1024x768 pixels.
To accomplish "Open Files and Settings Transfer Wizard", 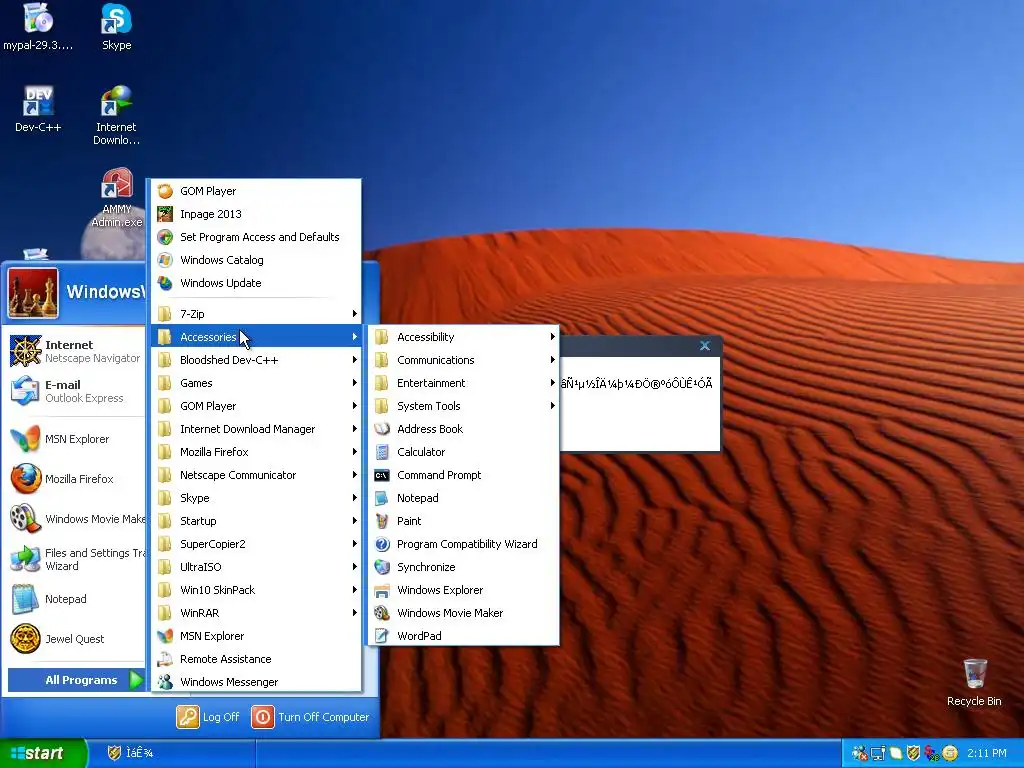I will 76,559.
